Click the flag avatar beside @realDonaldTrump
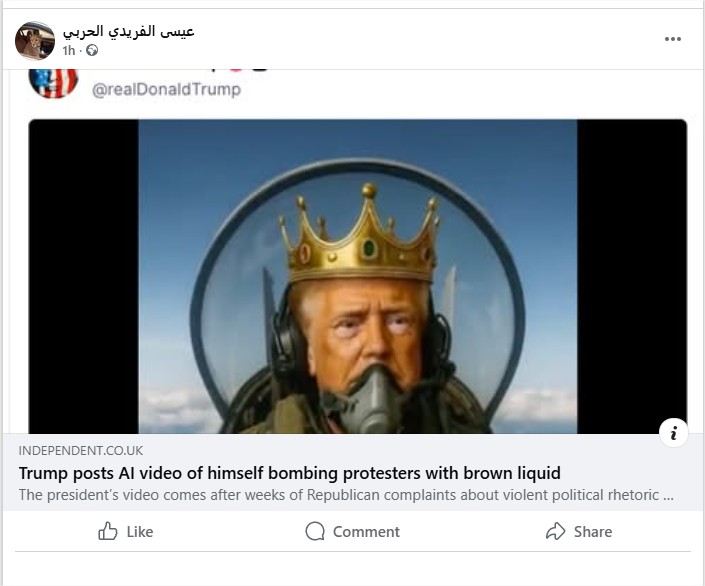The height and width of the screenshot is (586, 705). (53, 83)
